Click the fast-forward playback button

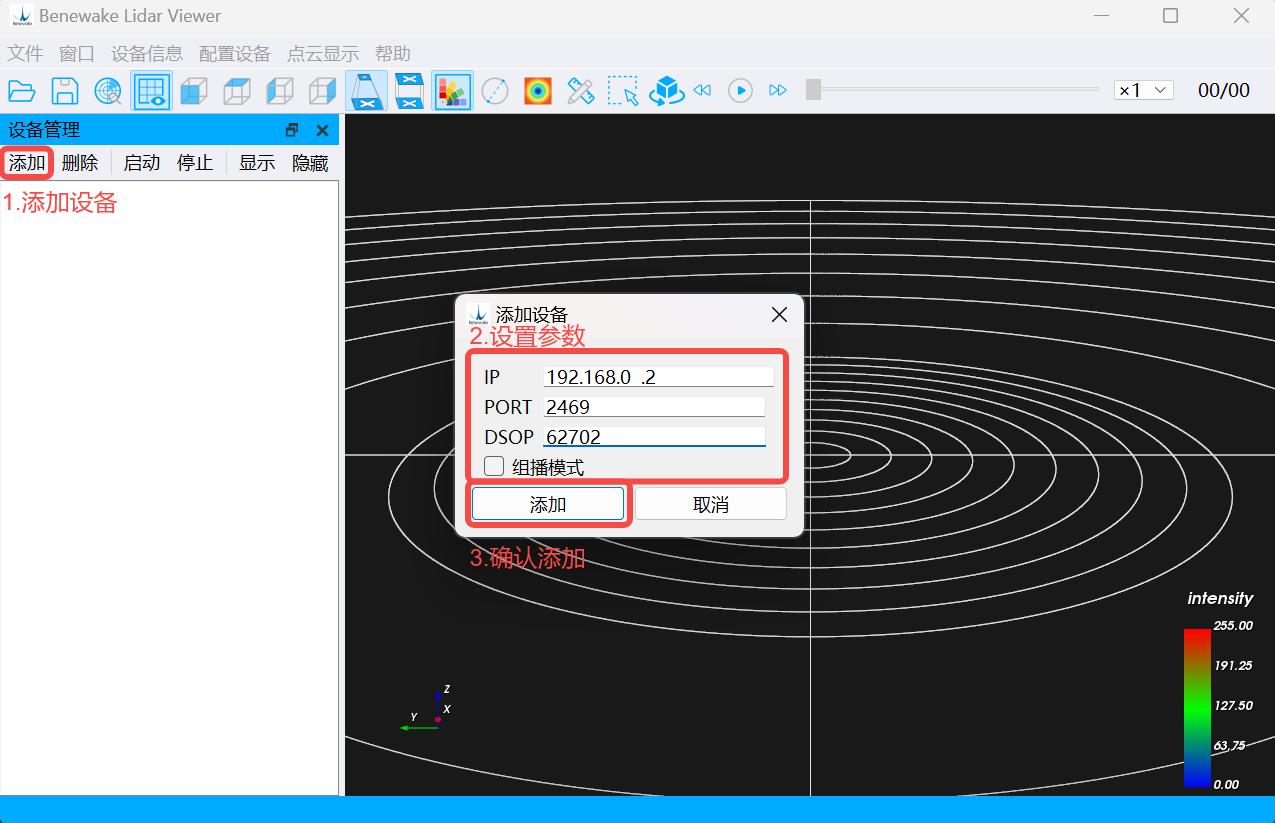[x=778, y=91]
